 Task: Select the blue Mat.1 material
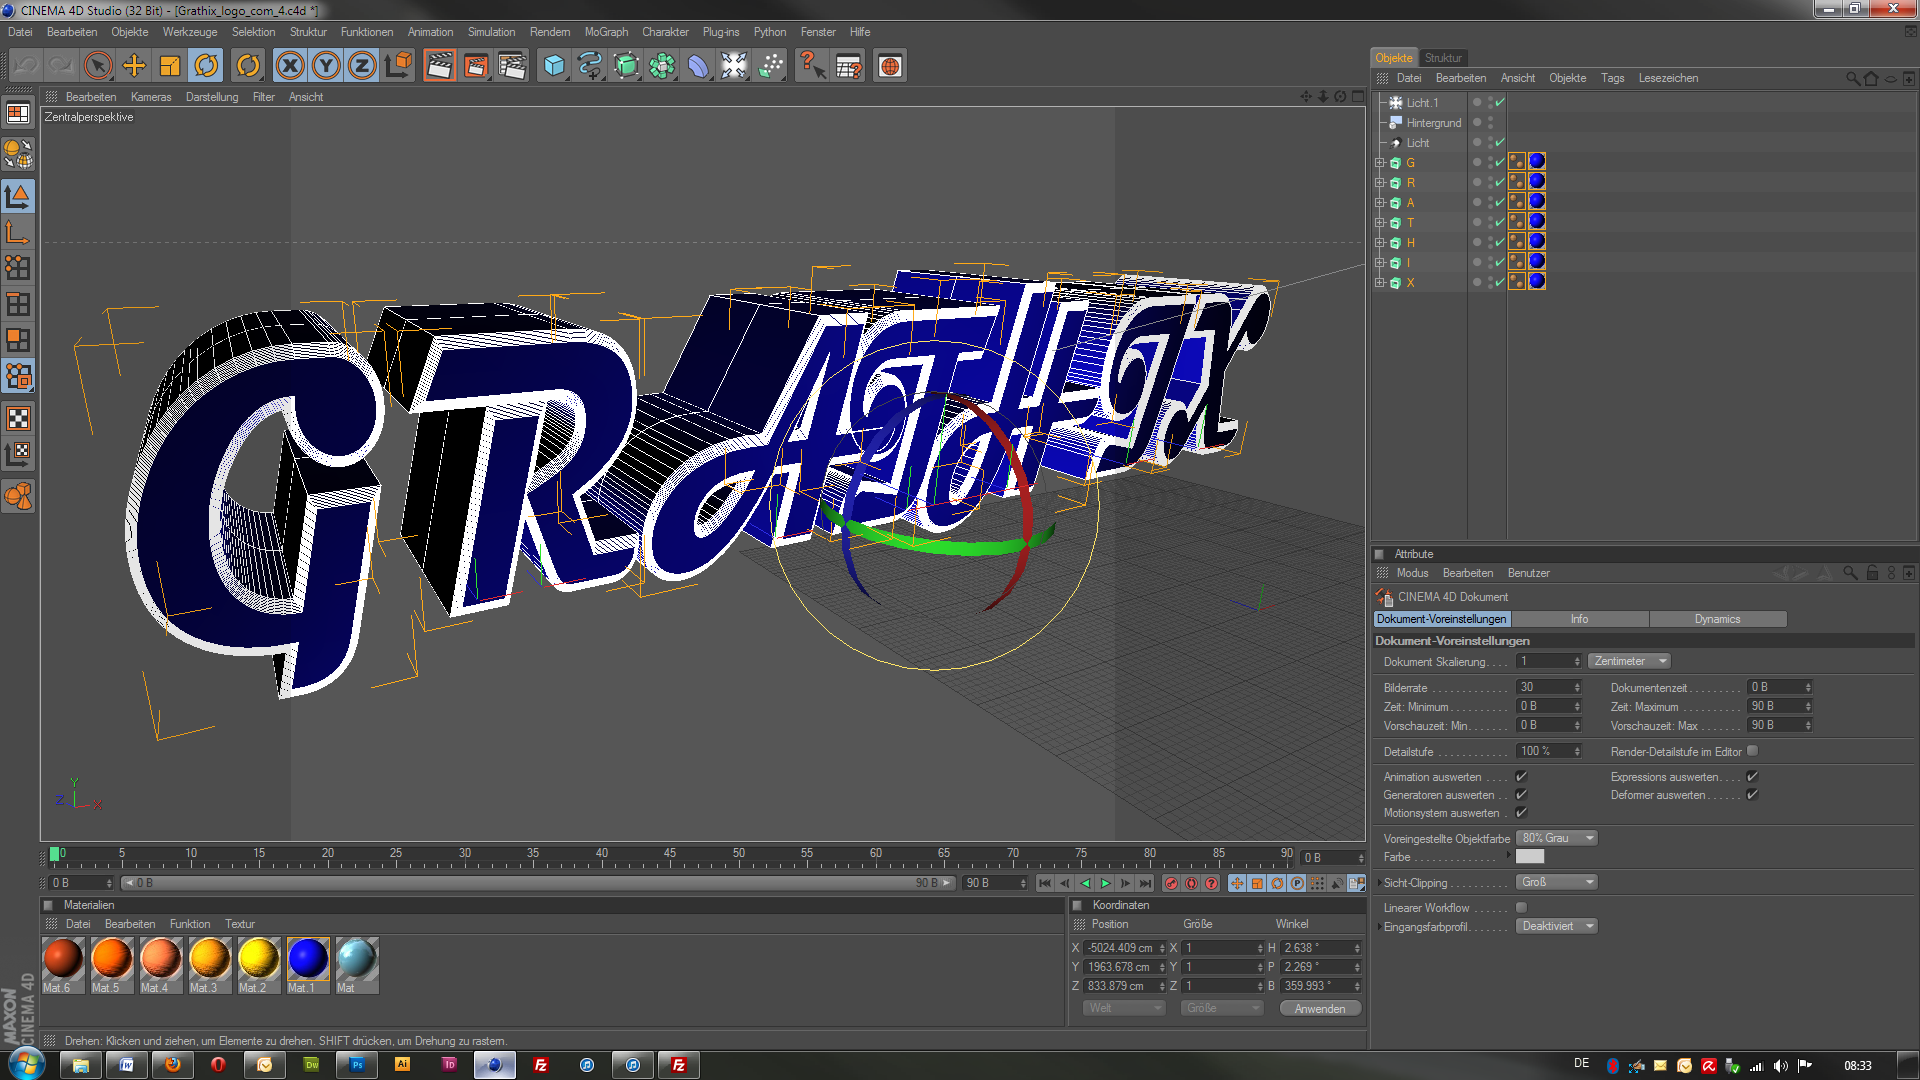(307, 959)
